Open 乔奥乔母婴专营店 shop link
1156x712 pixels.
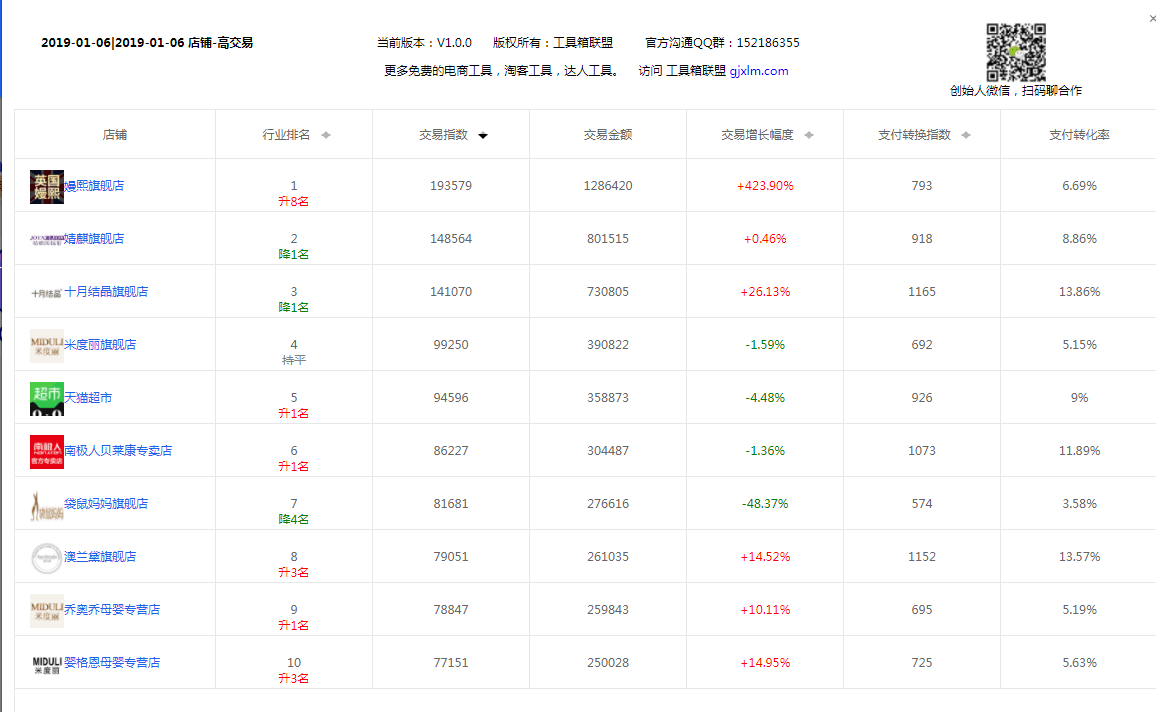click(112, 610)
